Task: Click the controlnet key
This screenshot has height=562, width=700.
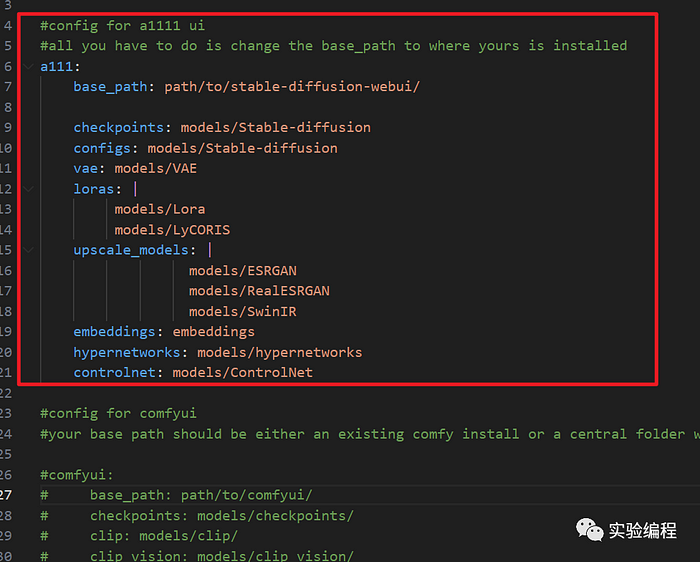Action: (114, 373)
